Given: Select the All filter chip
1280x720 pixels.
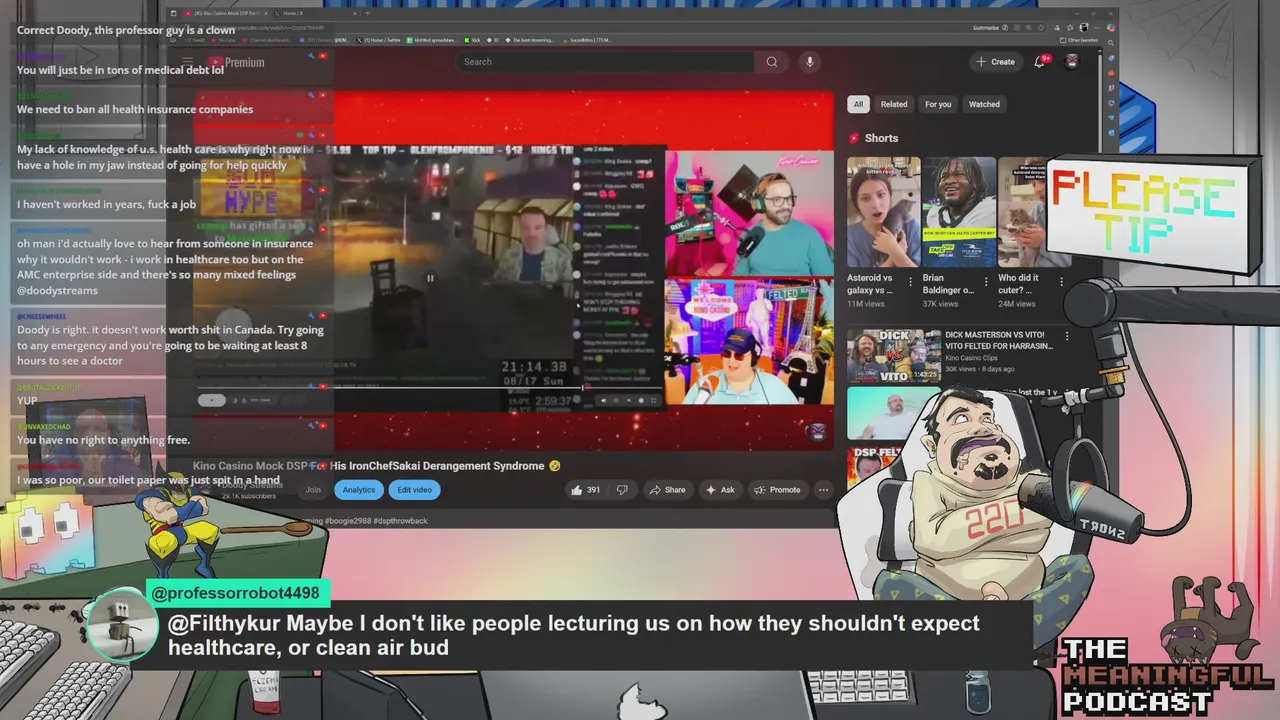Looking at the screenshot, I should pyautogui.click(x=858, y=104).
